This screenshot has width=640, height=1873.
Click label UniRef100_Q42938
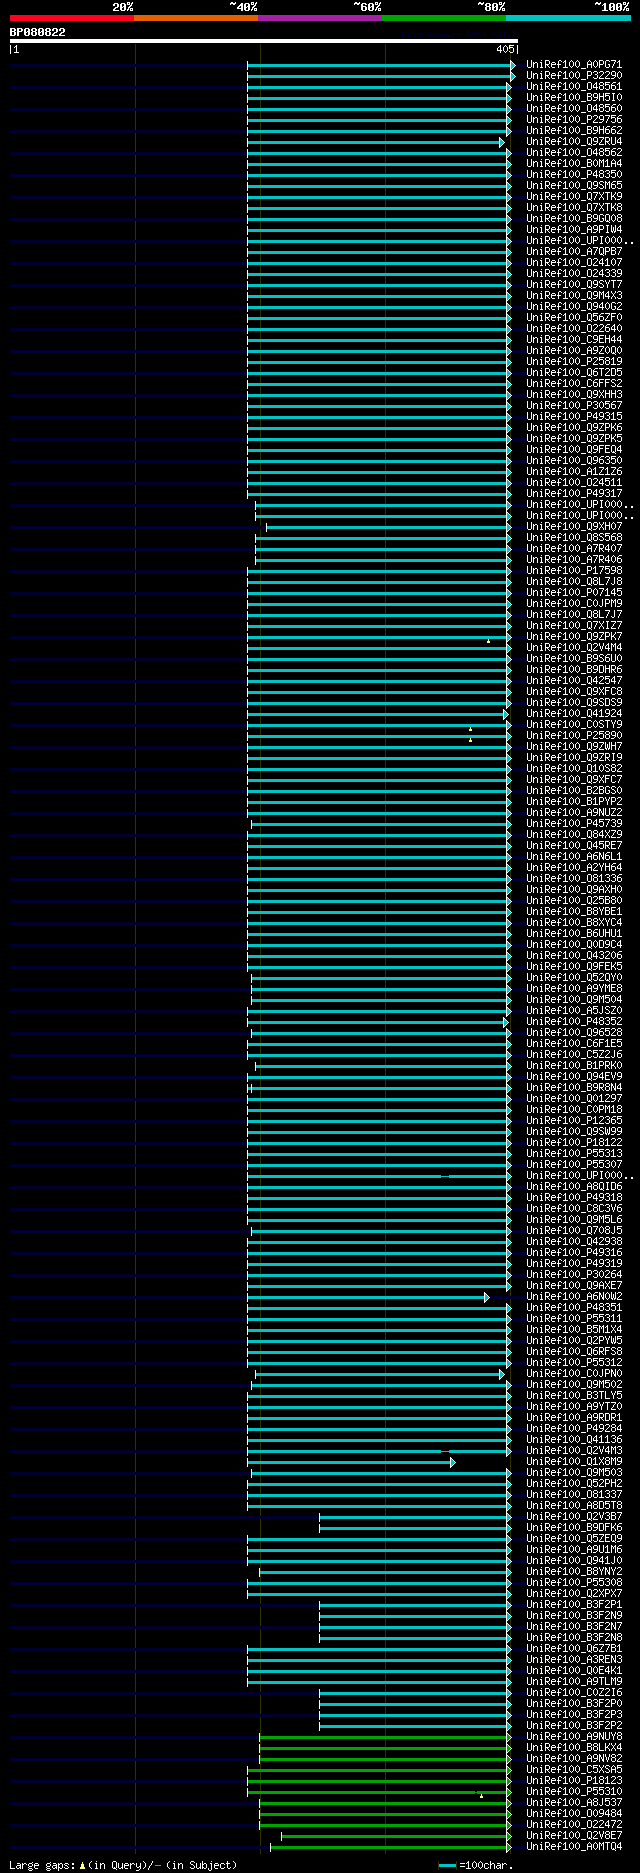(x=574, y=1242)
